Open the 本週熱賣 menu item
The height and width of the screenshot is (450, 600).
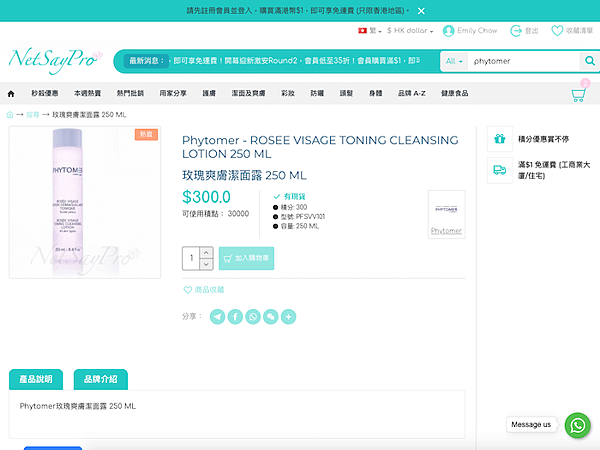[88, 93]
